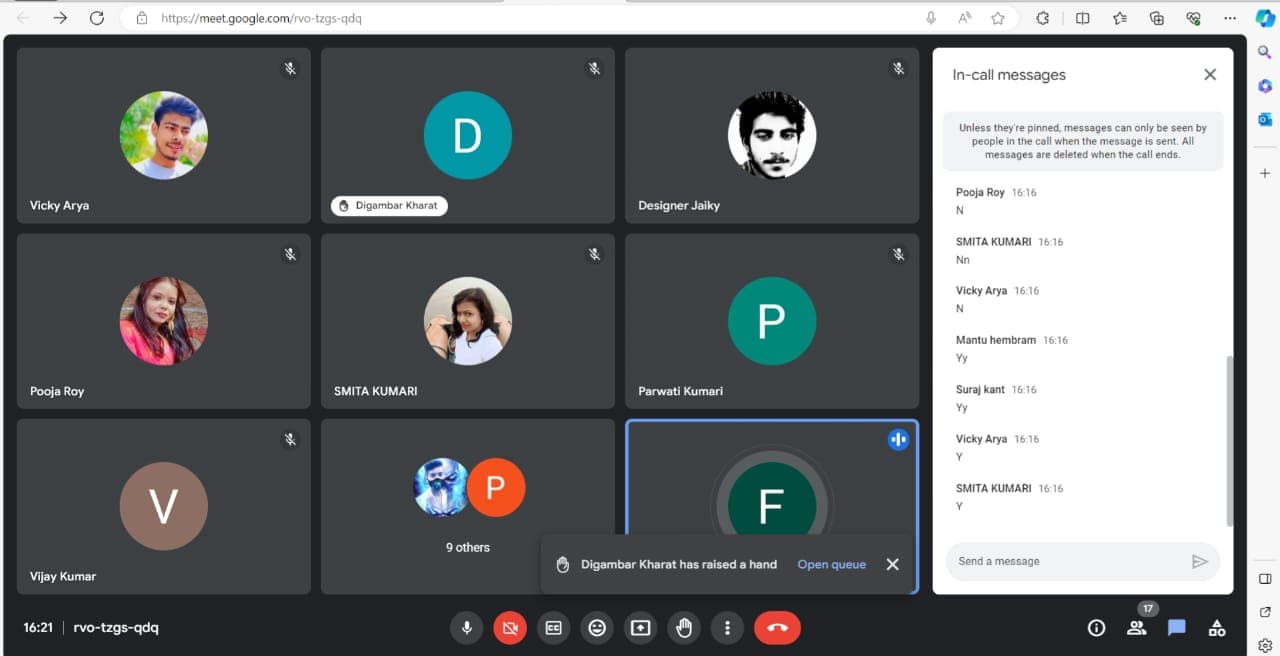Raise hand using the hand icon

684,628
